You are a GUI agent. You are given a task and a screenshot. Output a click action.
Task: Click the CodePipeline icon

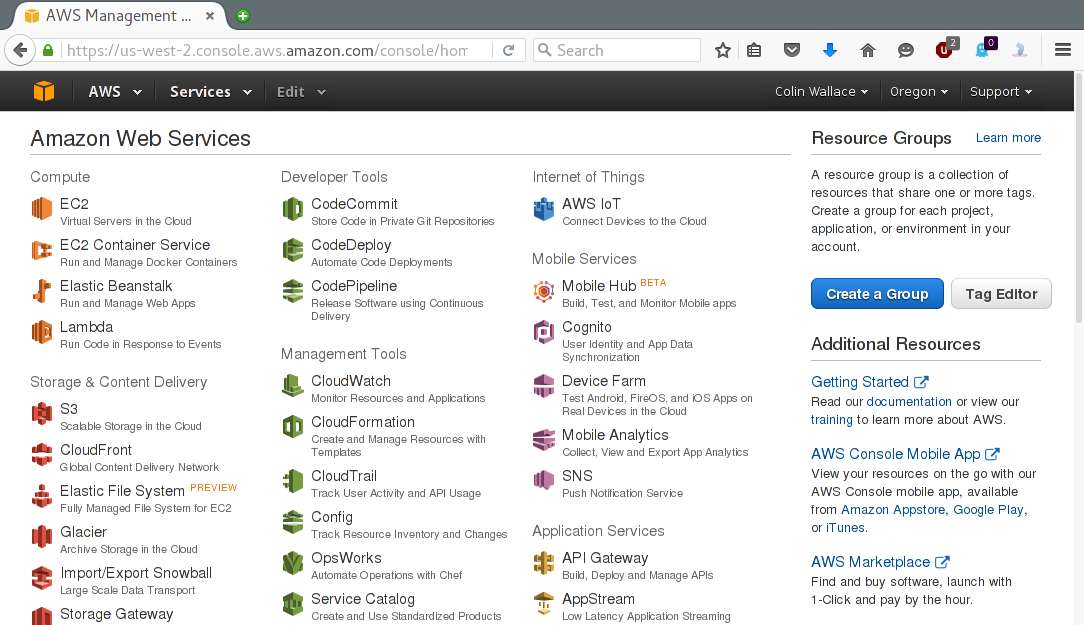[x=293, y=290]
